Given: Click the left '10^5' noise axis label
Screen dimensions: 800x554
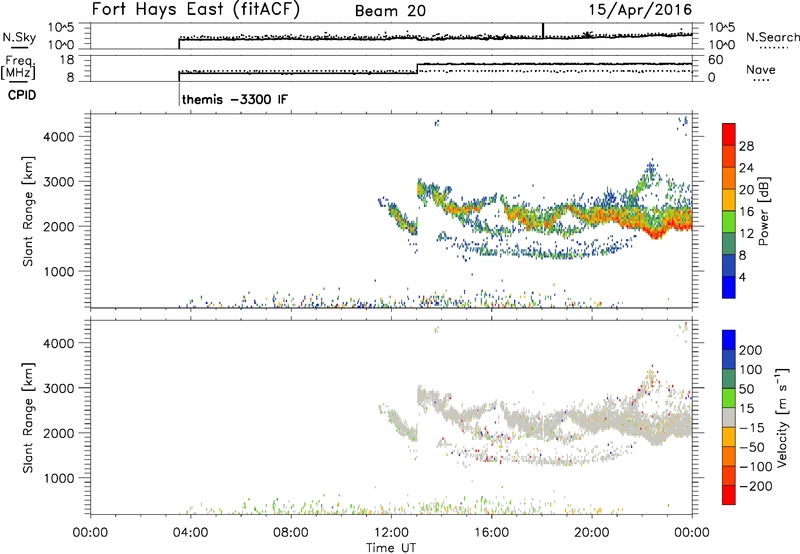Looking at the screenshot, I should coord(61,27).
